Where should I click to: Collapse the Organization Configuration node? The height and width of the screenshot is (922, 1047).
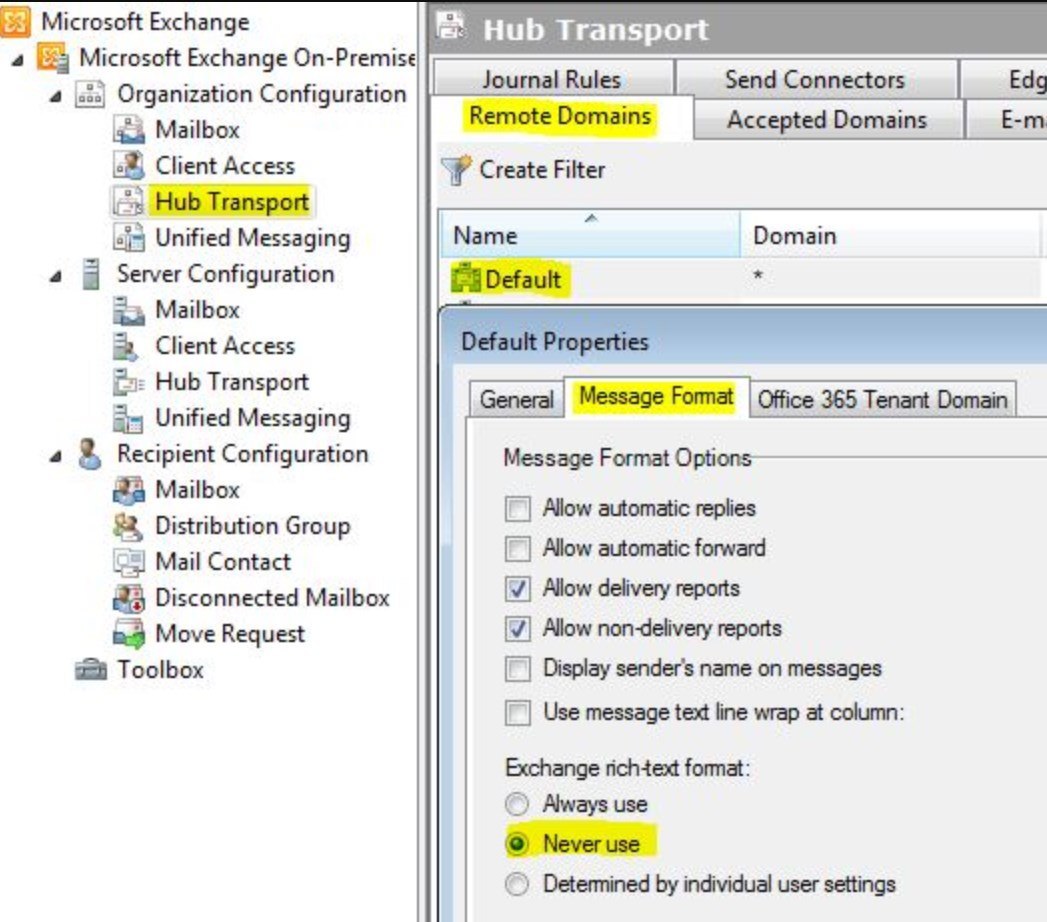click(56, 97)
